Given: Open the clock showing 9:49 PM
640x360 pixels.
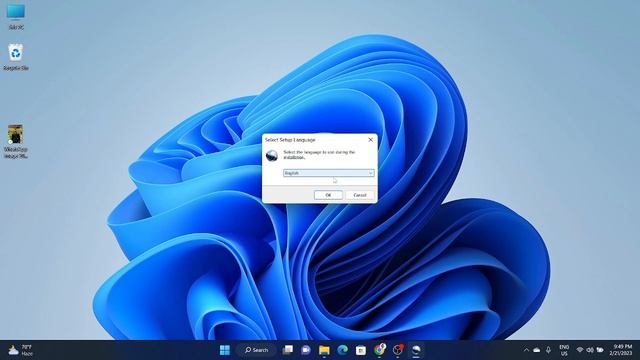Looking at the screenshot, I should point(621,350).
